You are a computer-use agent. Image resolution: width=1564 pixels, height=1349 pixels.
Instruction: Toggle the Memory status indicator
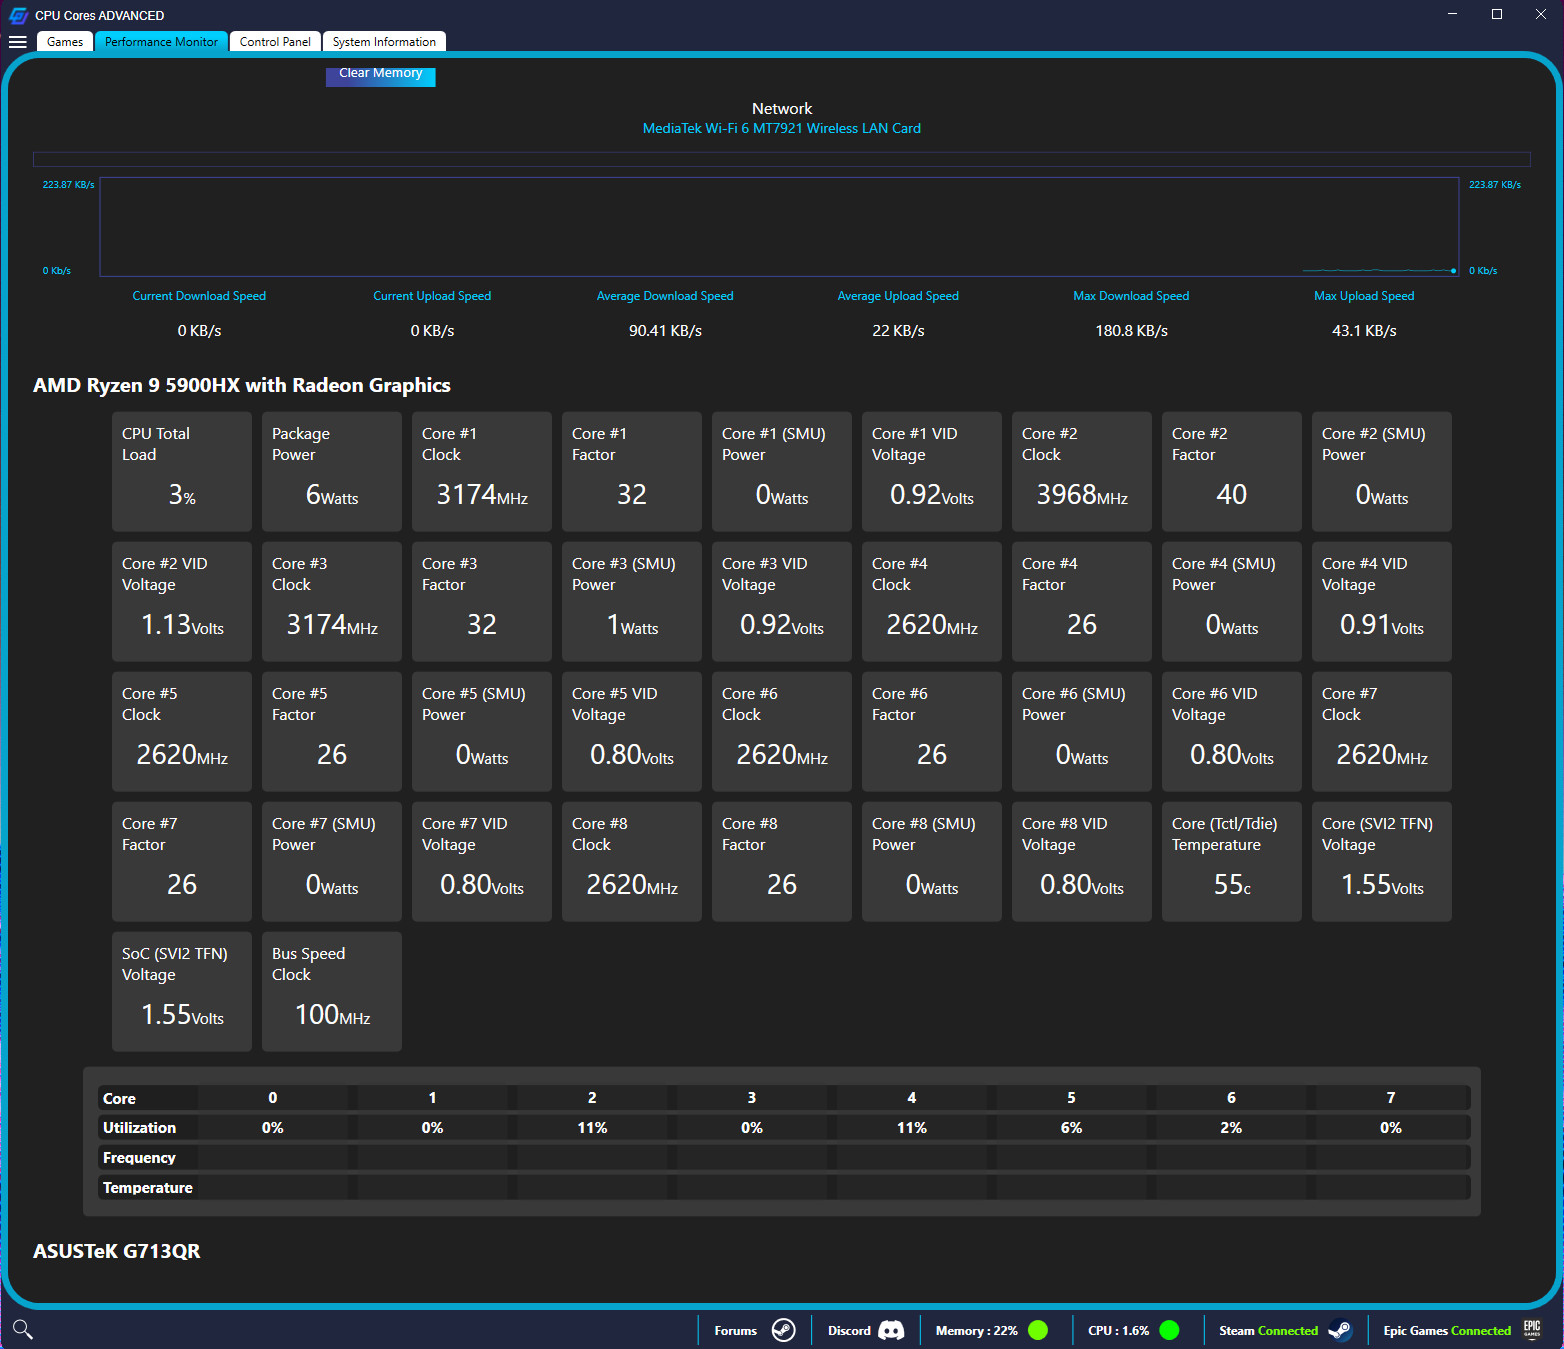coord(1038,1330)
